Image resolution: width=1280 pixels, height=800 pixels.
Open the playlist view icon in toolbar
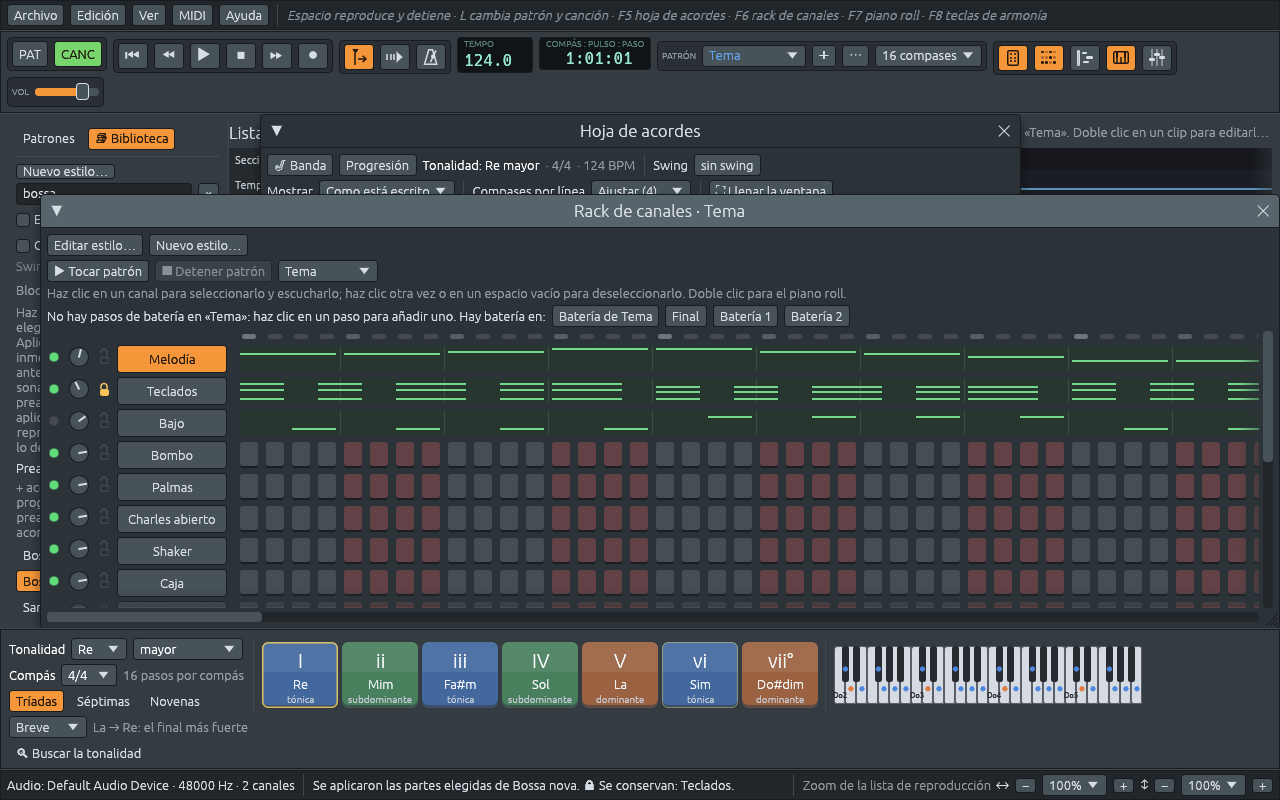[x=1085, y=57]
